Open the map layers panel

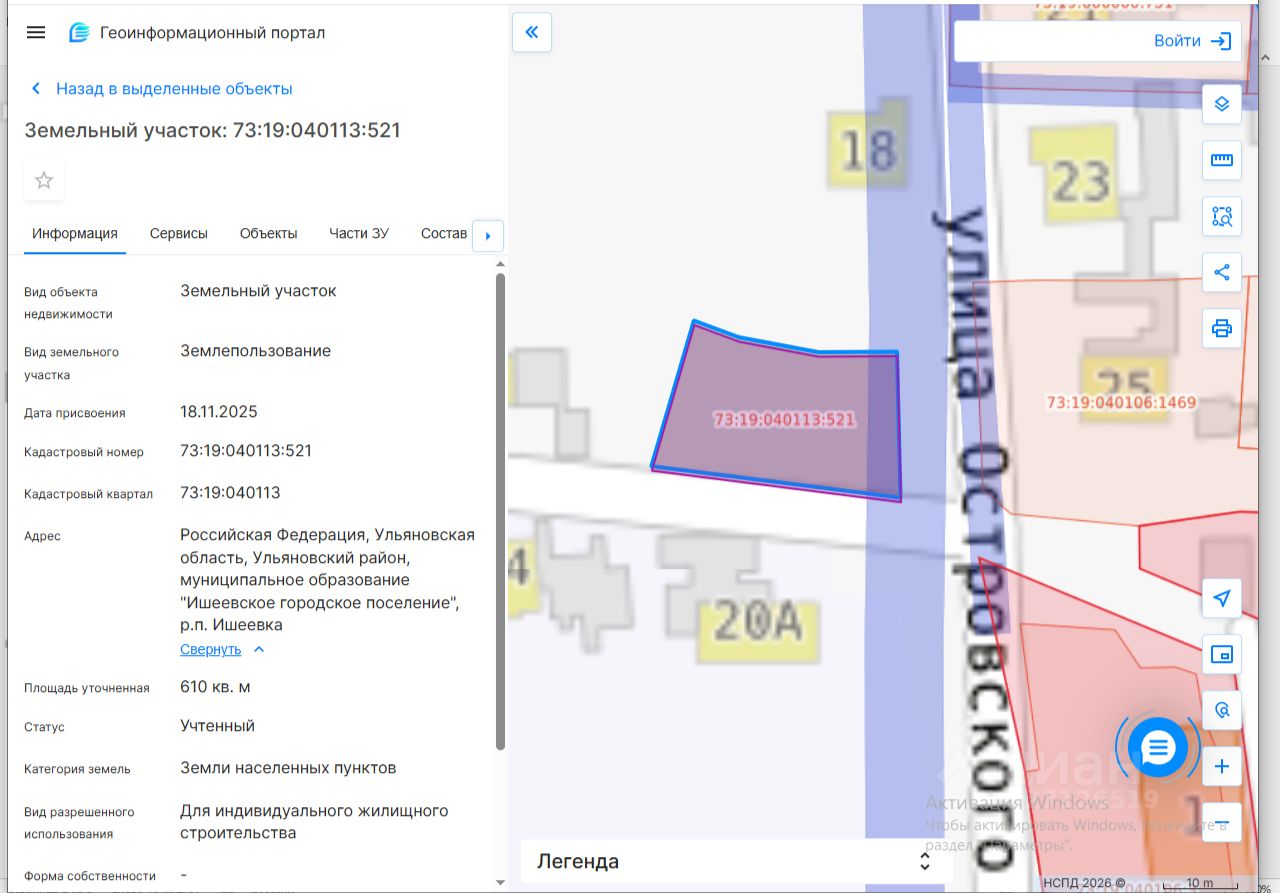pyautogui.click(x=1222, y=104)
